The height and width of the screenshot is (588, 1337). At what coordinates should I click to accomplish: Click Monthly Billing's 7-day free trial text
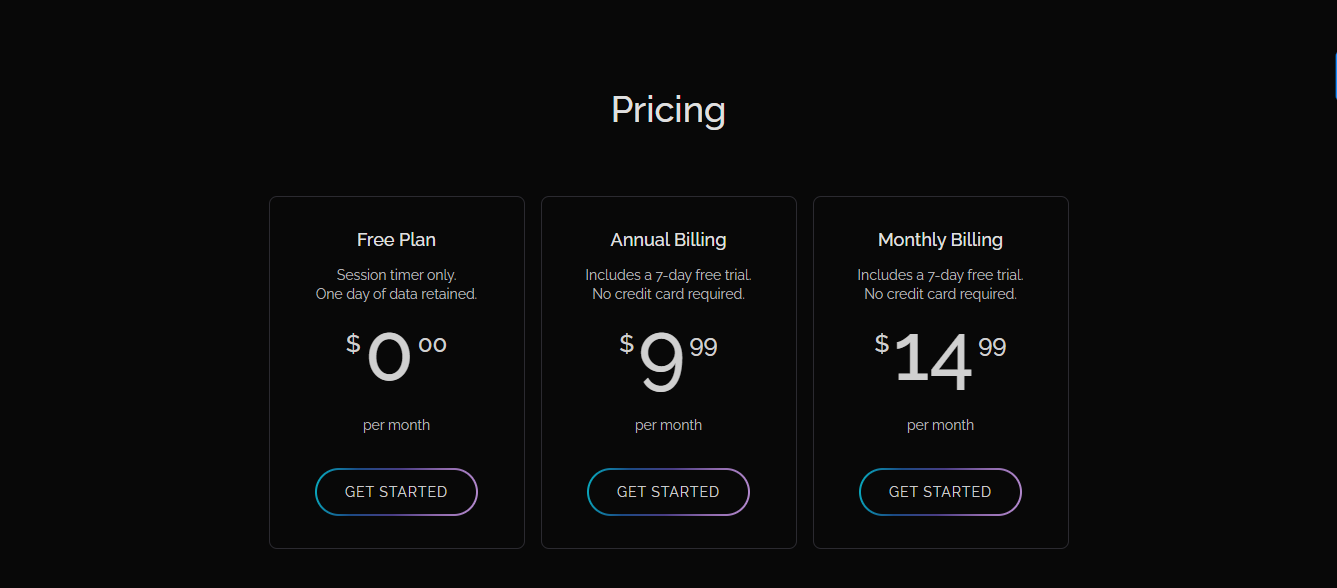pos(940,275)
